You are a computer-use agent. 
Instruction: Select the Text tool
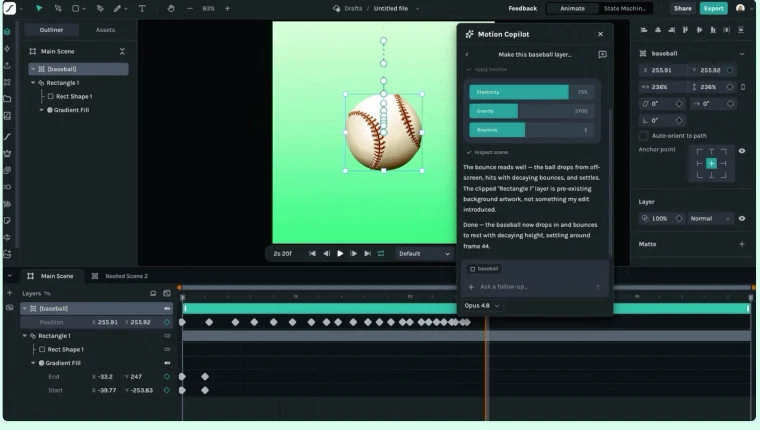pyautogui.click(x=142, y=8)
